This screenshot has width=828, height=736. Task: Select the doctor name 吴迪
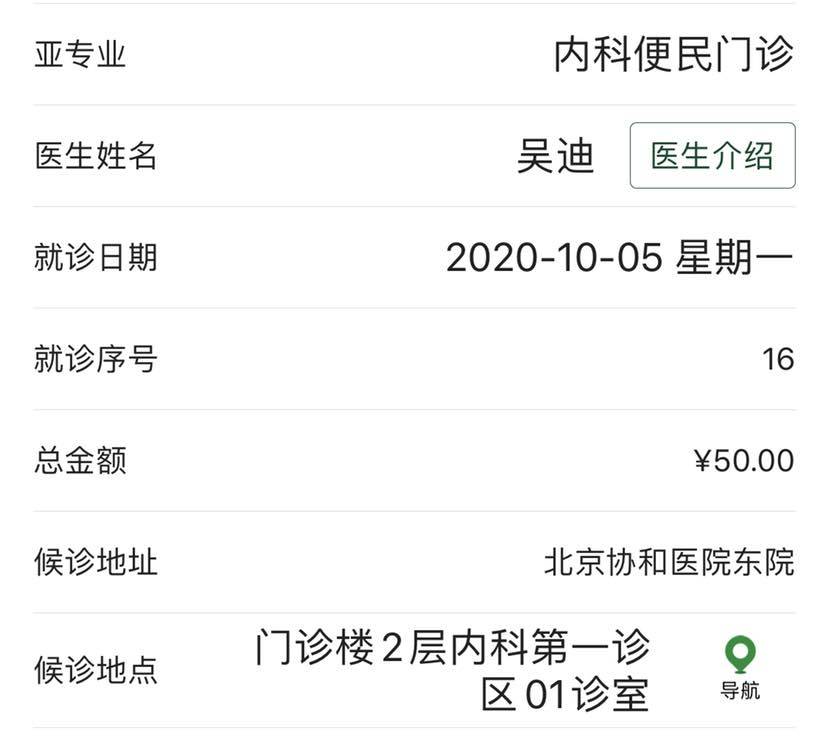(x=556, y=156)
